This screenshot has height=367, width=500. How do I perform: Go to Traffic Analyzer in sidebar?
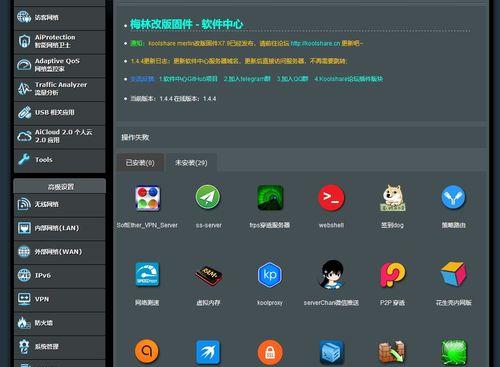tap(60, 89)
